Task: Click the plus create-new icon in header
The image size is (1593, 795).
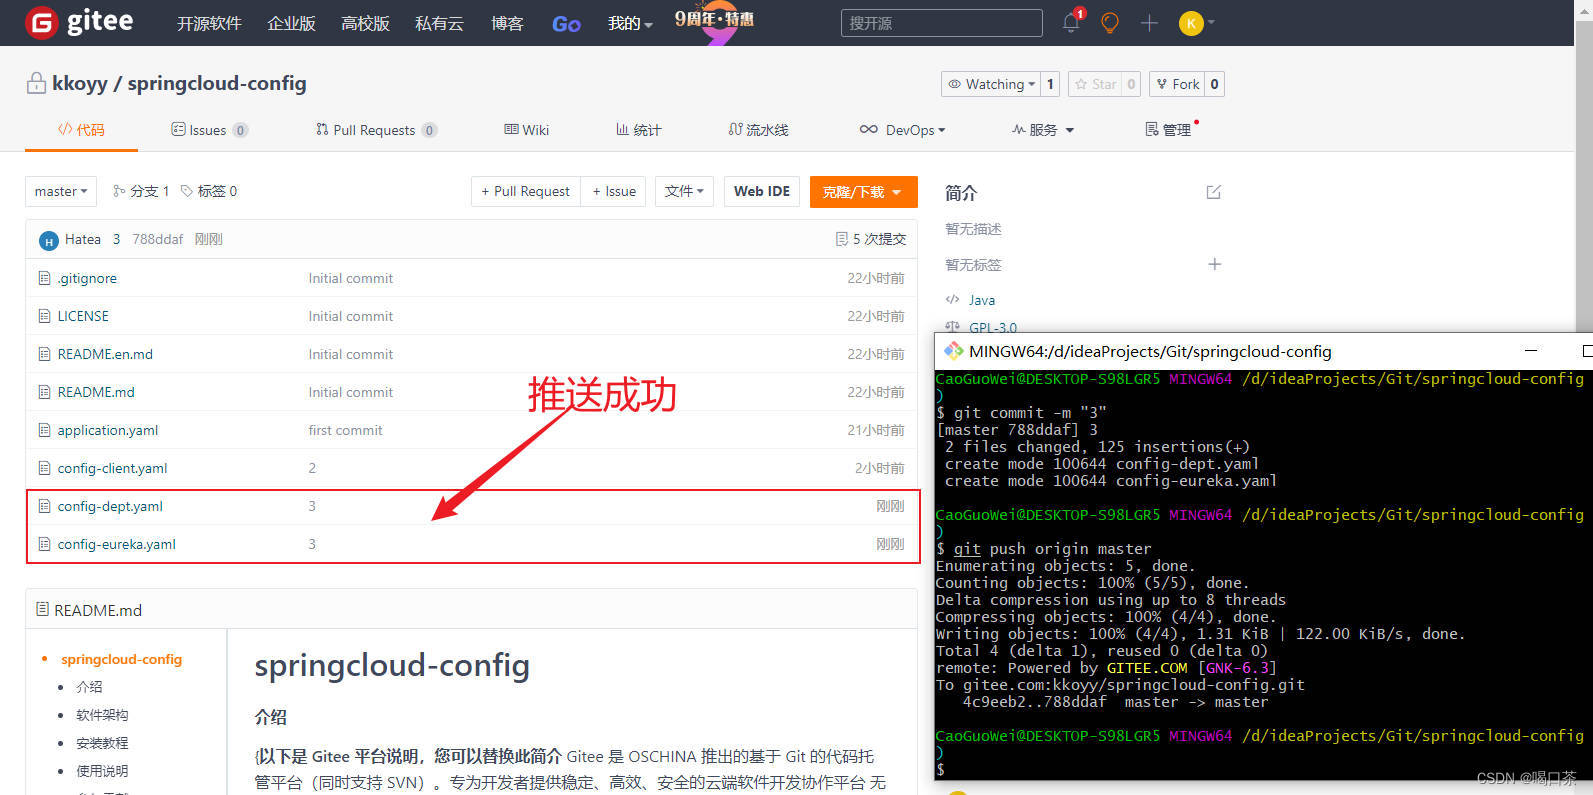Action: (1149, 22)
